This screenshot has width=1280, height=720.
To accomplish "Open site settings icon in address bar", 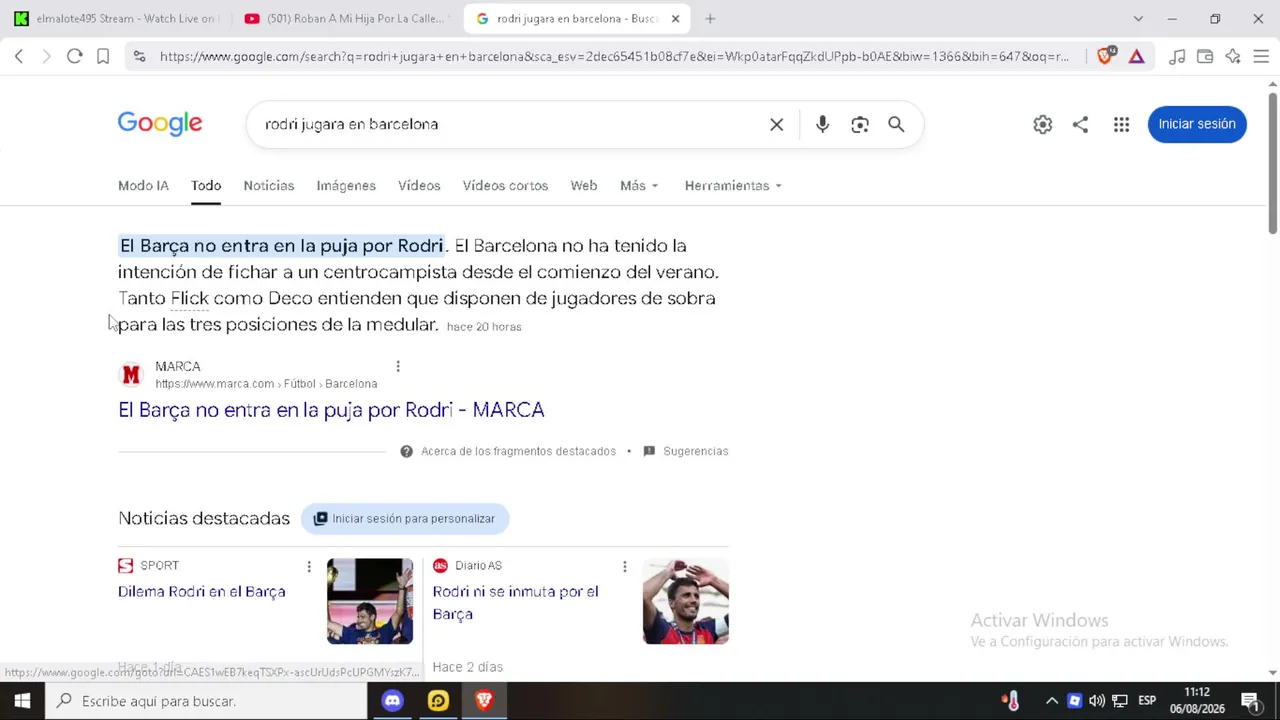I will (139, 57).
